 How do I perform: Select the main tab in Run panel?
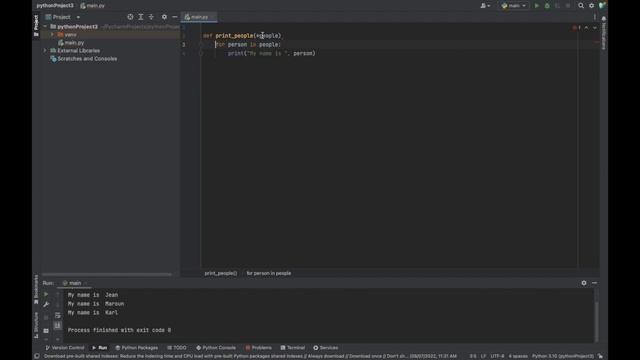[x=74, y=283]
